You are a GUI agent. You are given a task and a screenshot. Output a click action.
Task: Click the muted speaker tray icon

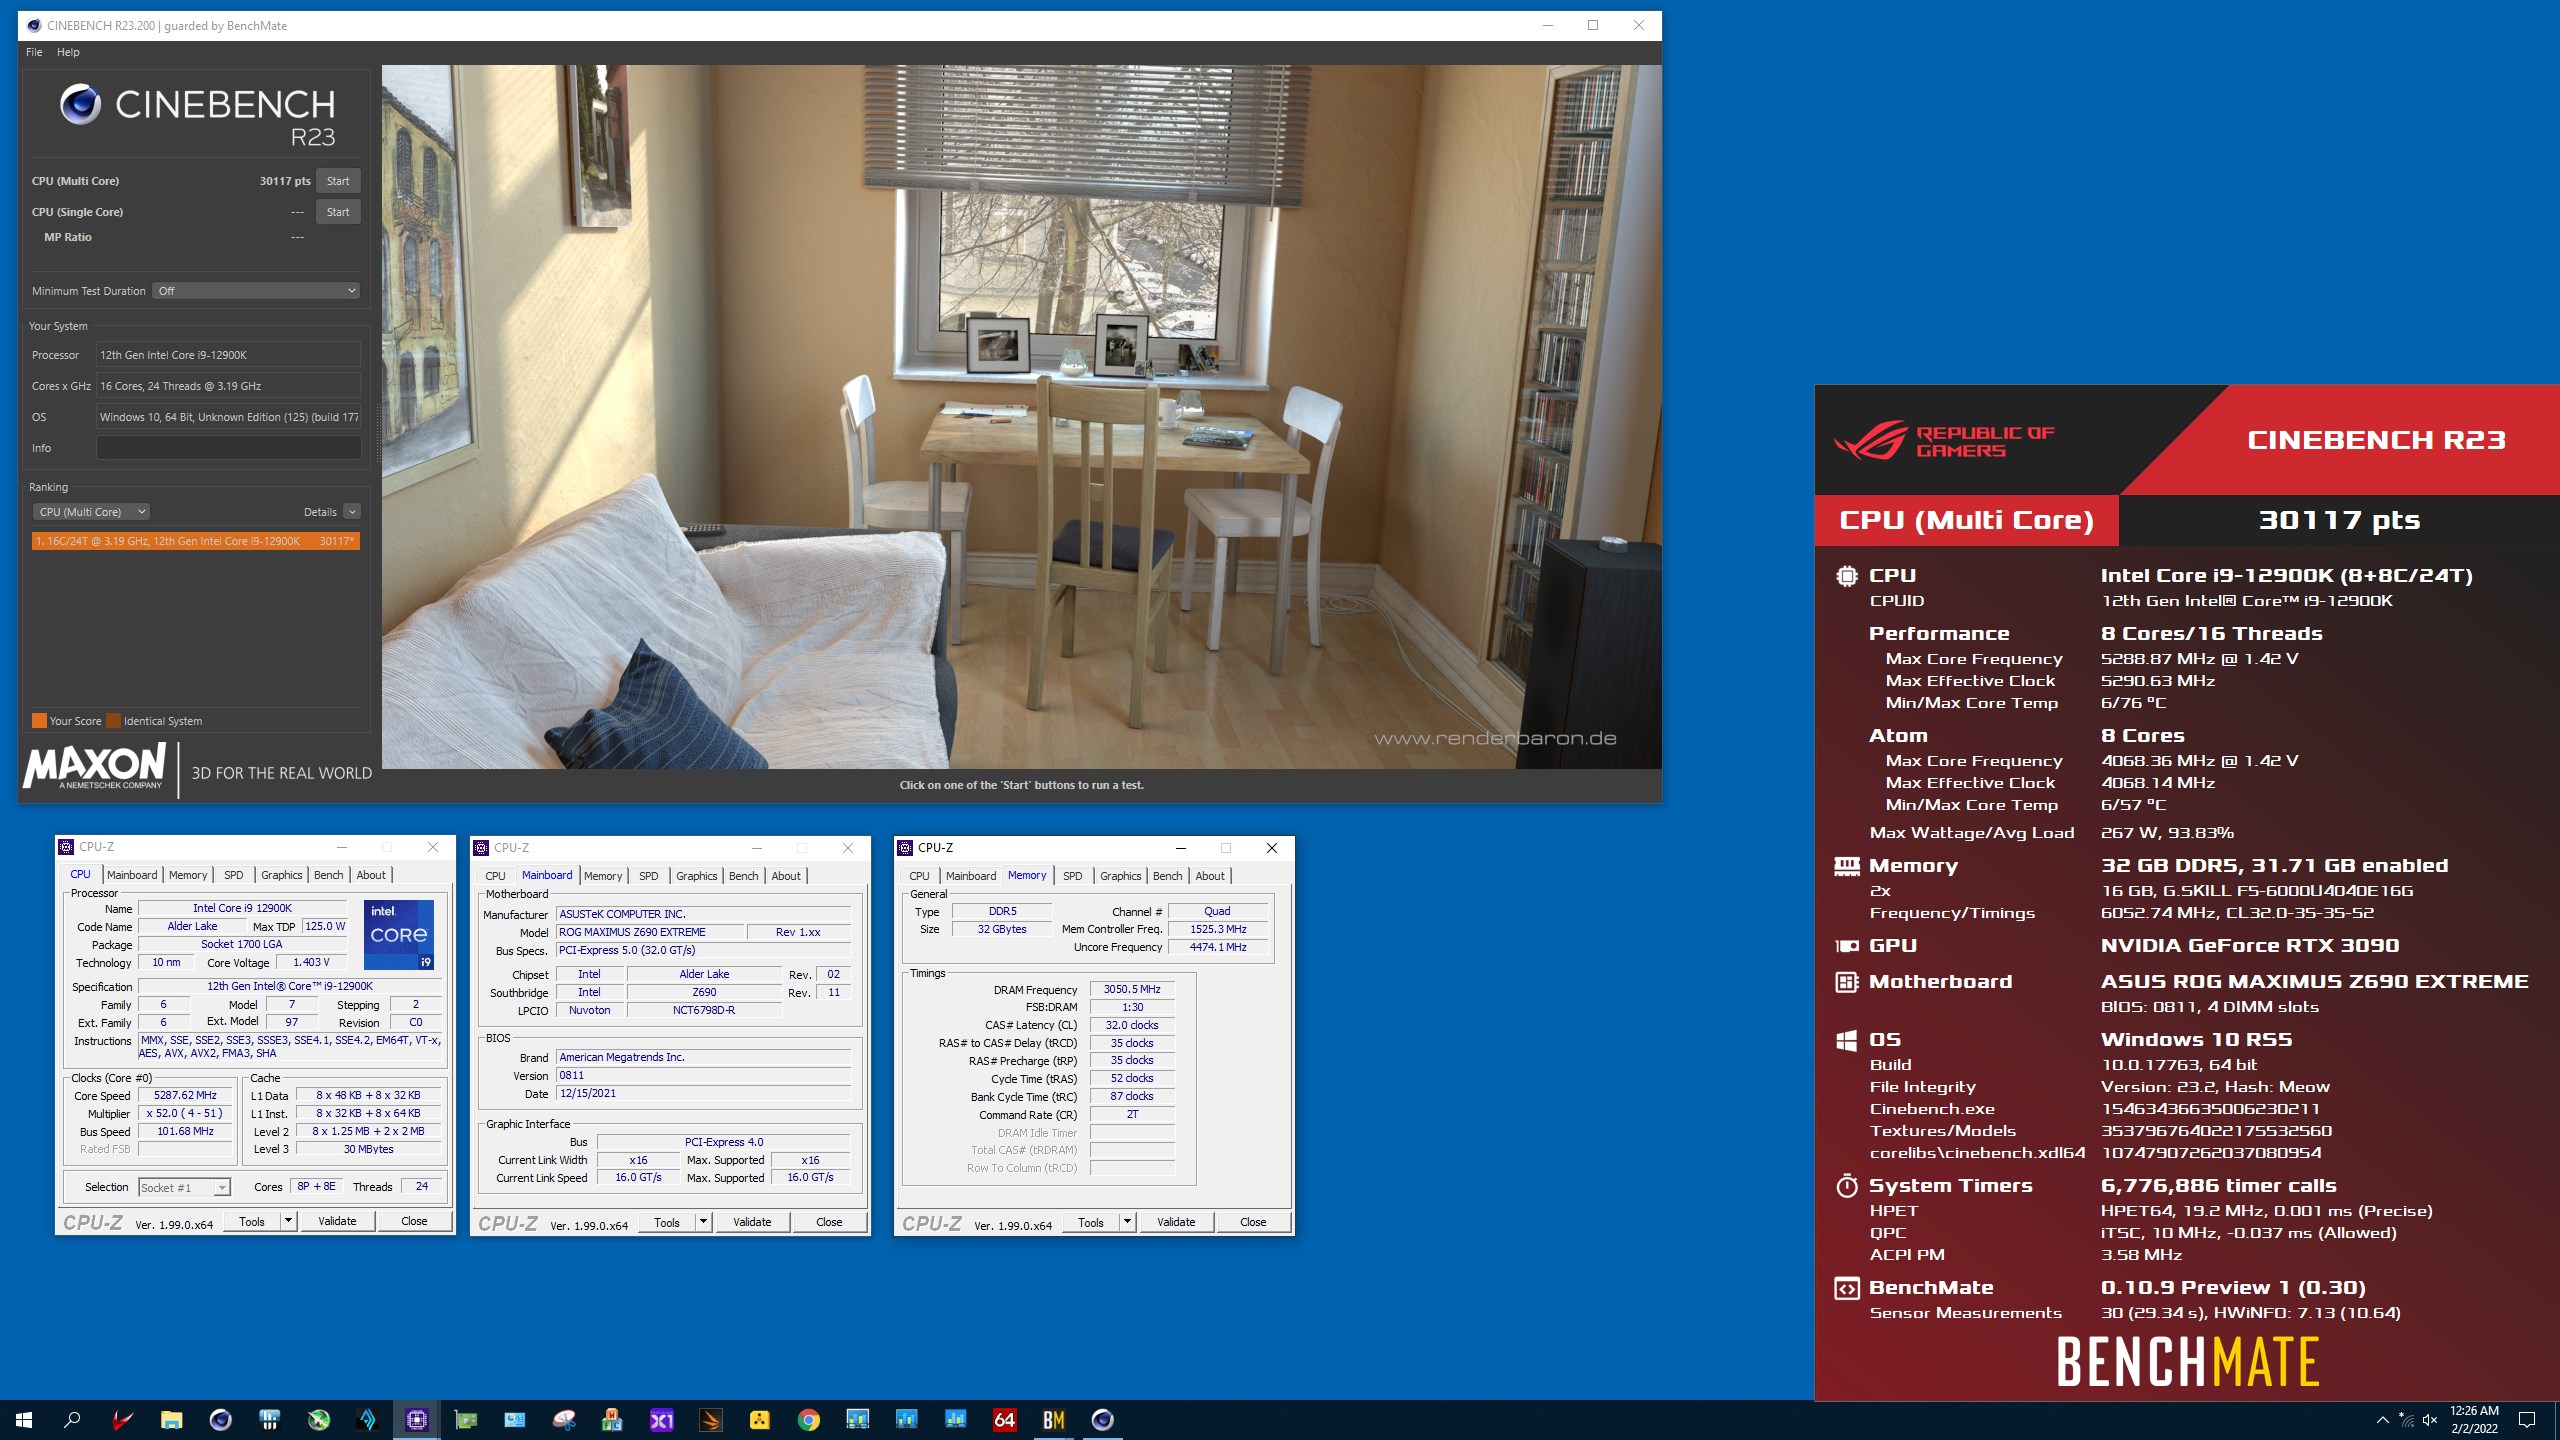[x=2430, y=1420]
